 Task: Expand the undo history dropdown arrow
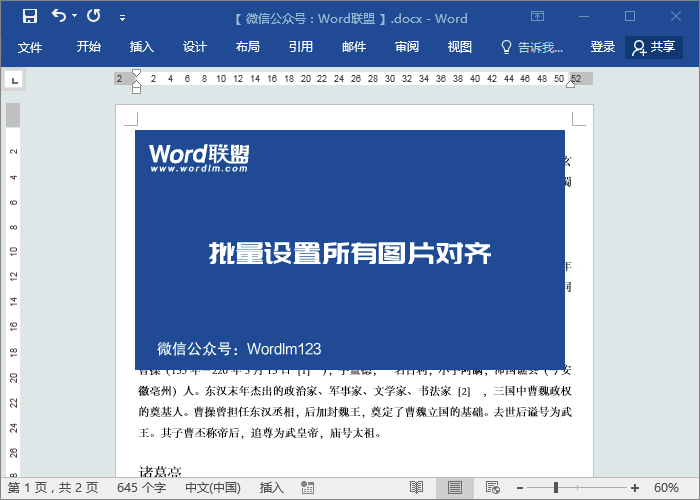(x=75, y=16)
